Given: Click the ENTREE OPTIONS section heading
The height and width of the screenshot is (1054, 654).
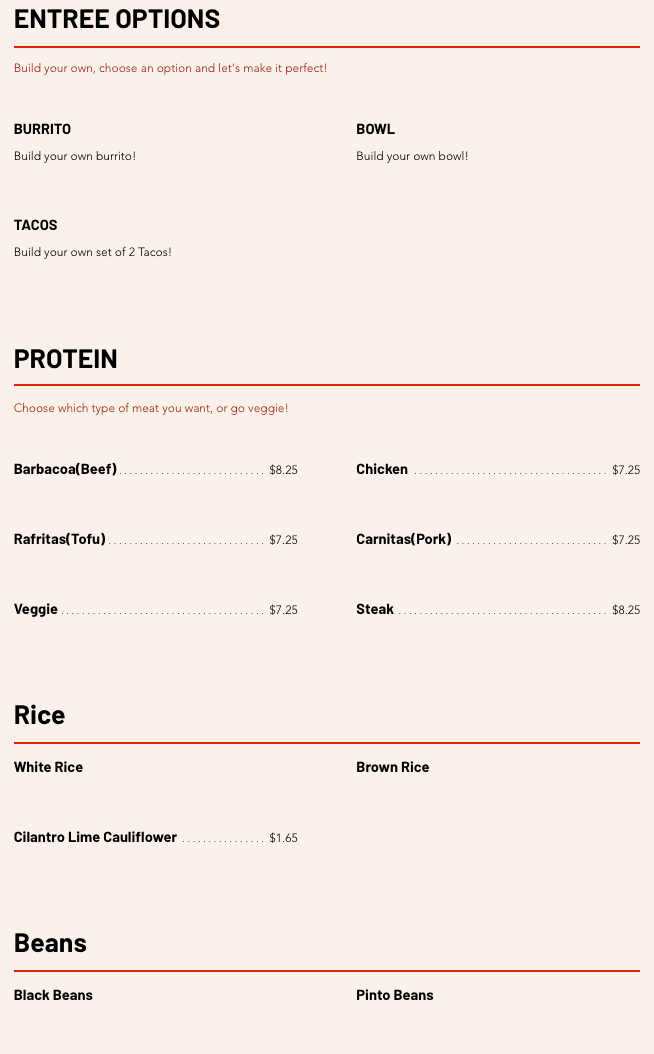Looking at the screenshot, I should click(x=117, y=19).
